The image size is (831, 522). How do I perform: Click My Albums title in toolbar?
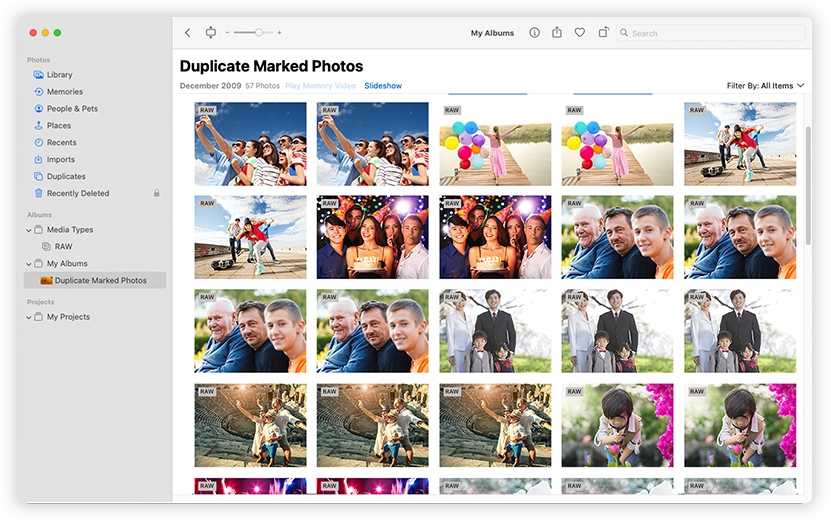492,33
